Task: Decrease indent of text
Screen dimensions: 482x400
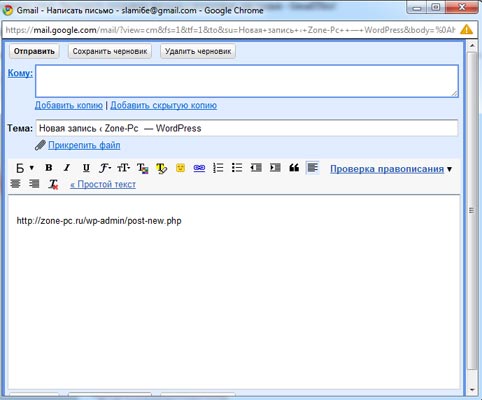Action: (x=256, y=168)
